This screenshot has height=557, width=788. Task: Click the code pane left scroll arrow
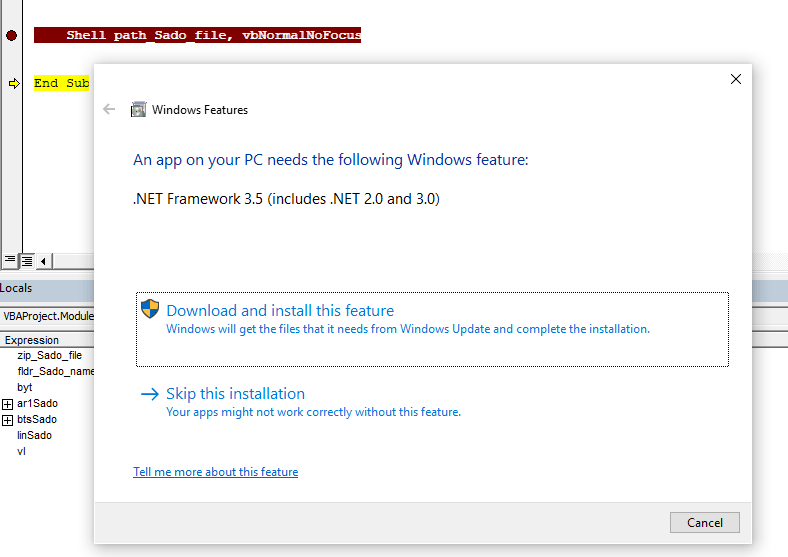43,261
